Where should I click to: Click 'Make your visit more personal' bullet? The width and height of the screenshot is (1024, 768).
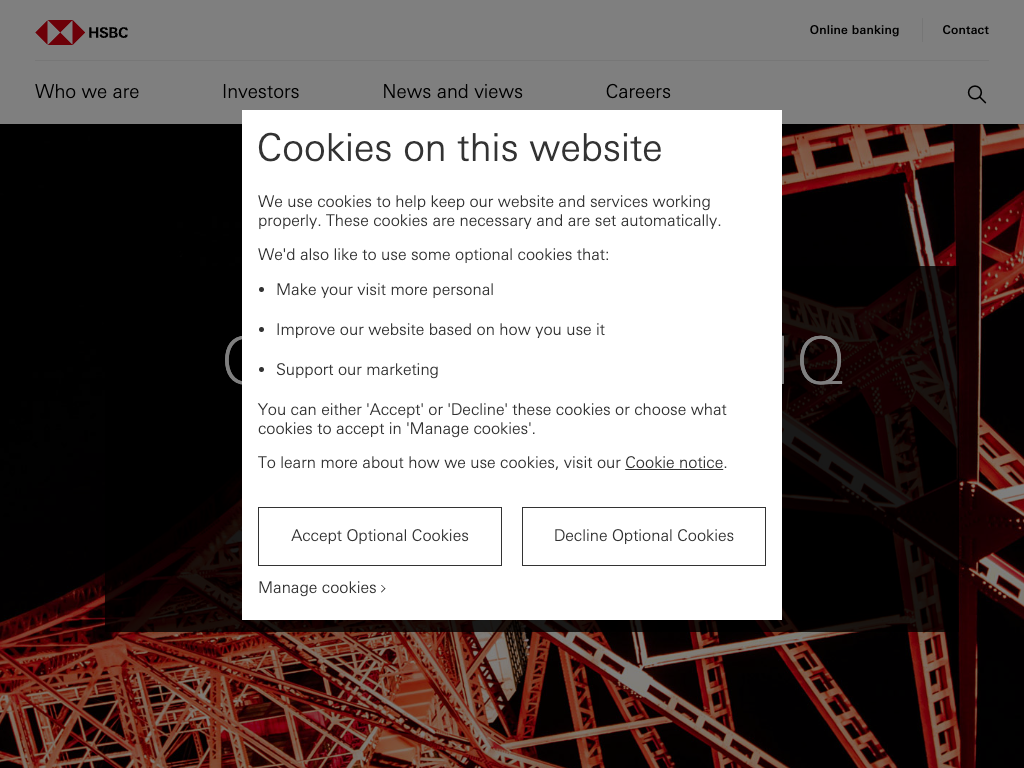coord(385,290)
